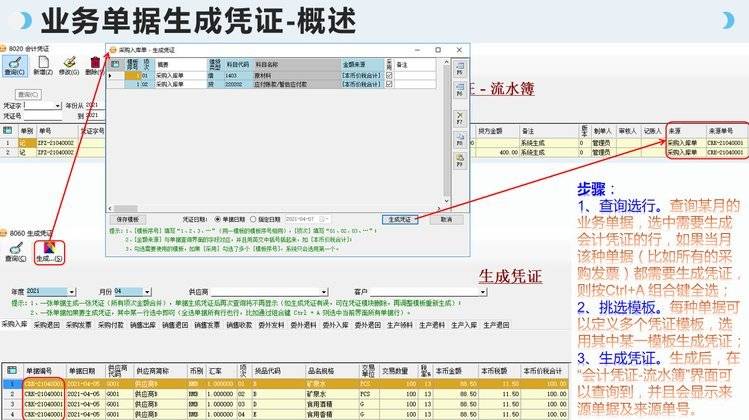
Task: Click the dialog's horizontal scrollbar
Action: point(275,207)
